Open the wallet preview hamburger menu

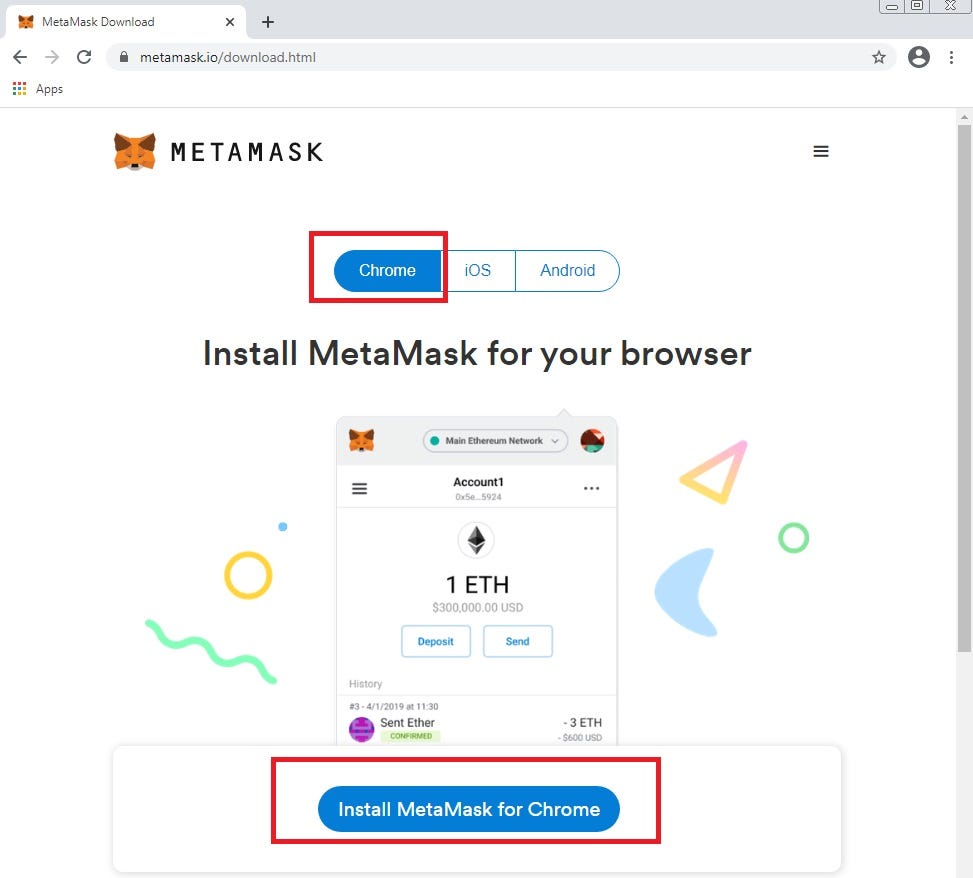[x=359, y=489]
